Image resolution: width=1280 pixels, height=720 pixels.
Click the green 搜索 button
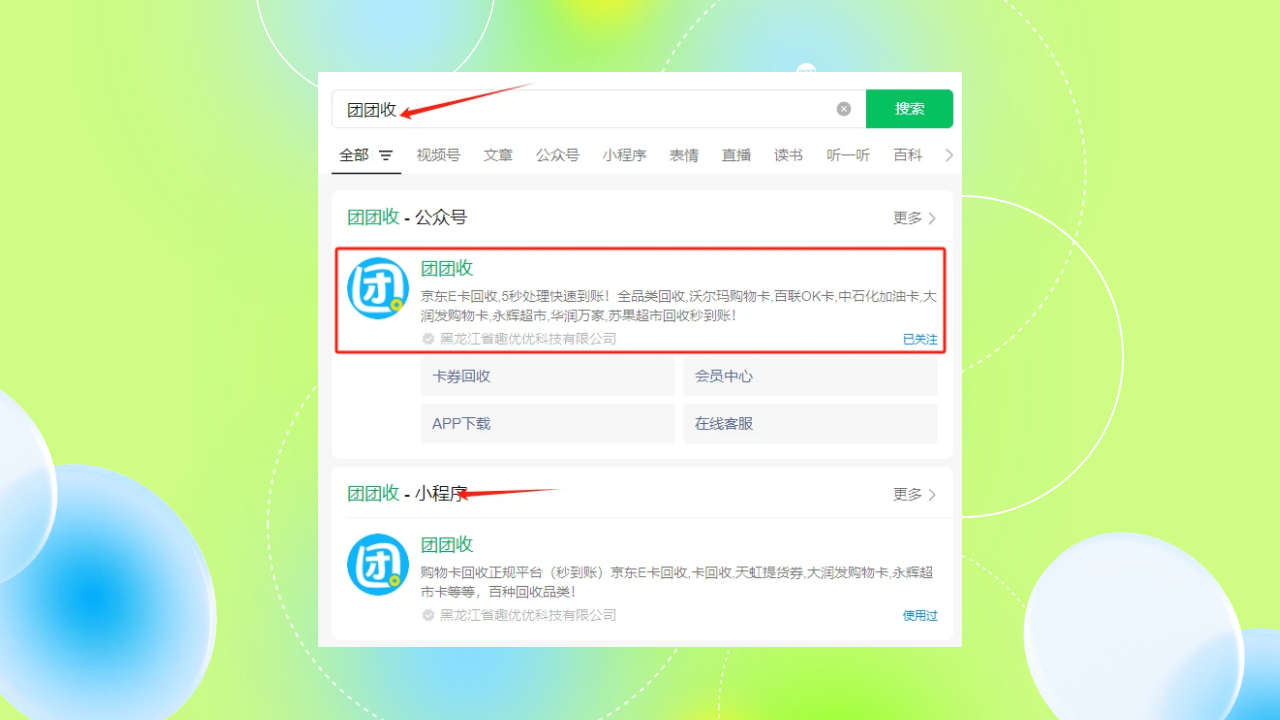[x=909, y=109]
